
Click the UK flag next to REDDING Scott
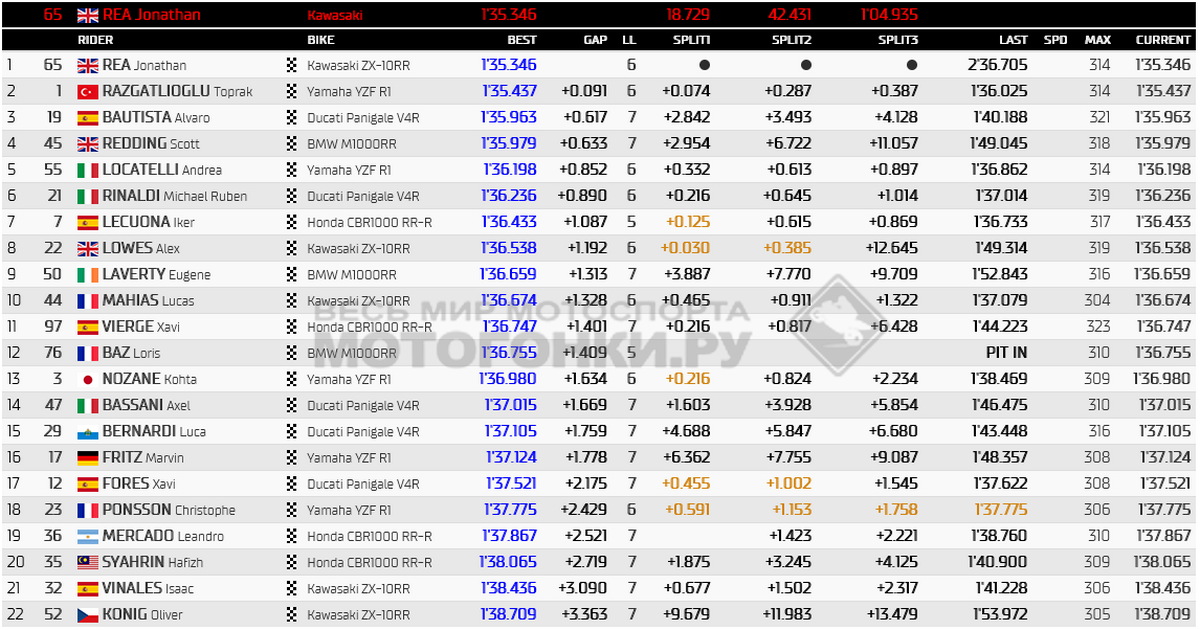click(88, 143)
